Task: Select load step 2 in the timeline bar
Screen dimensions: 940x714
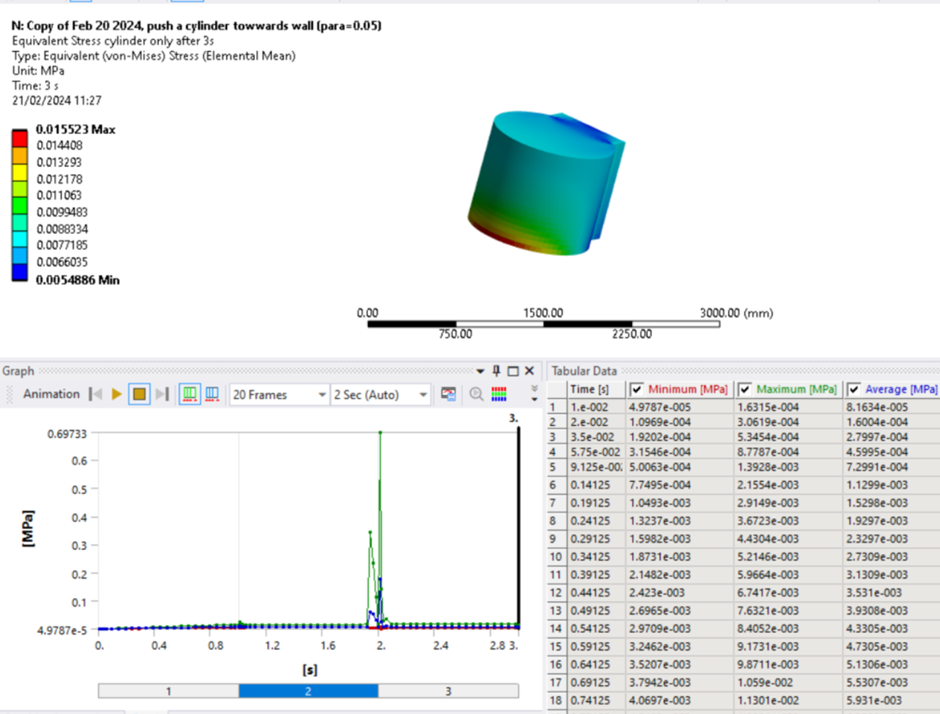Action: [x=308, y=691]
